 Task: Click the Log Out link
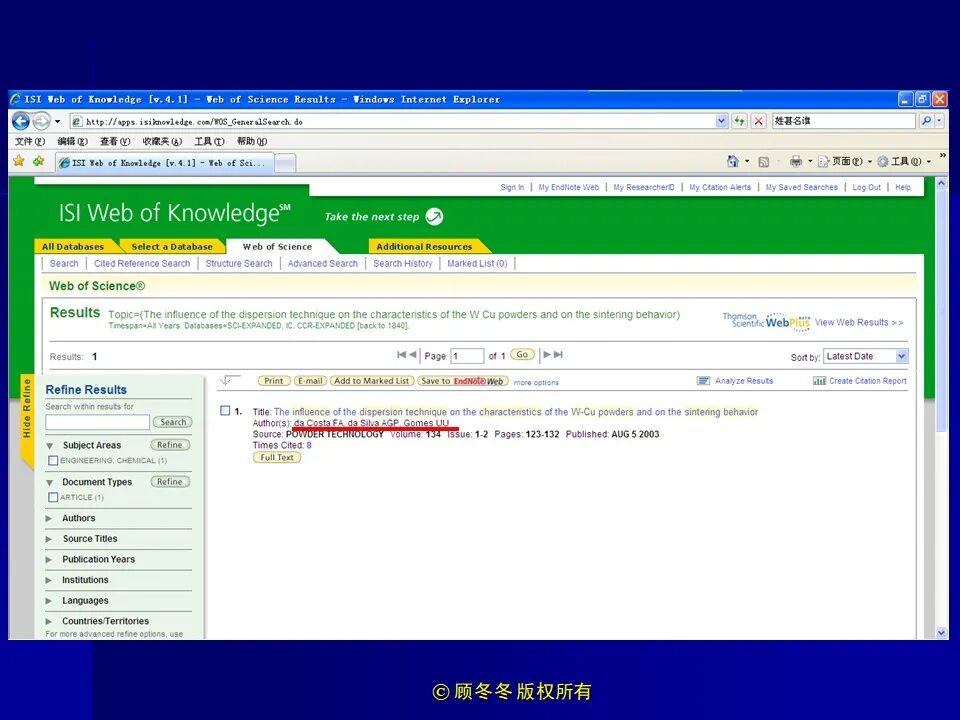(866, 187)
